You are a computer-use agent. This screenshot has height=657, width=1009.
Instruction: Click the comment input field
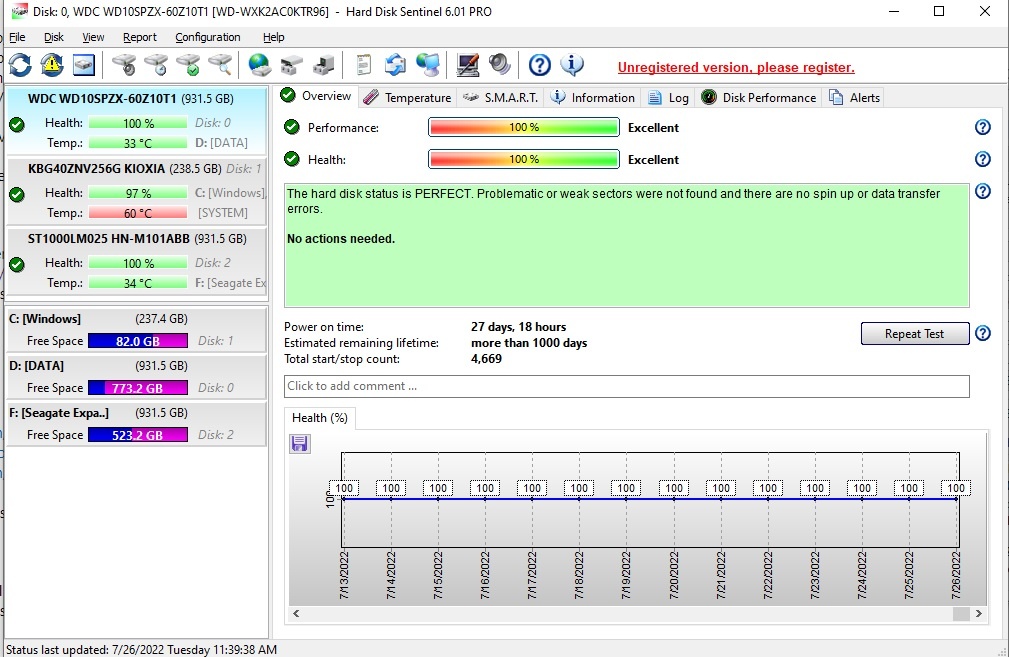coord(626,386)
